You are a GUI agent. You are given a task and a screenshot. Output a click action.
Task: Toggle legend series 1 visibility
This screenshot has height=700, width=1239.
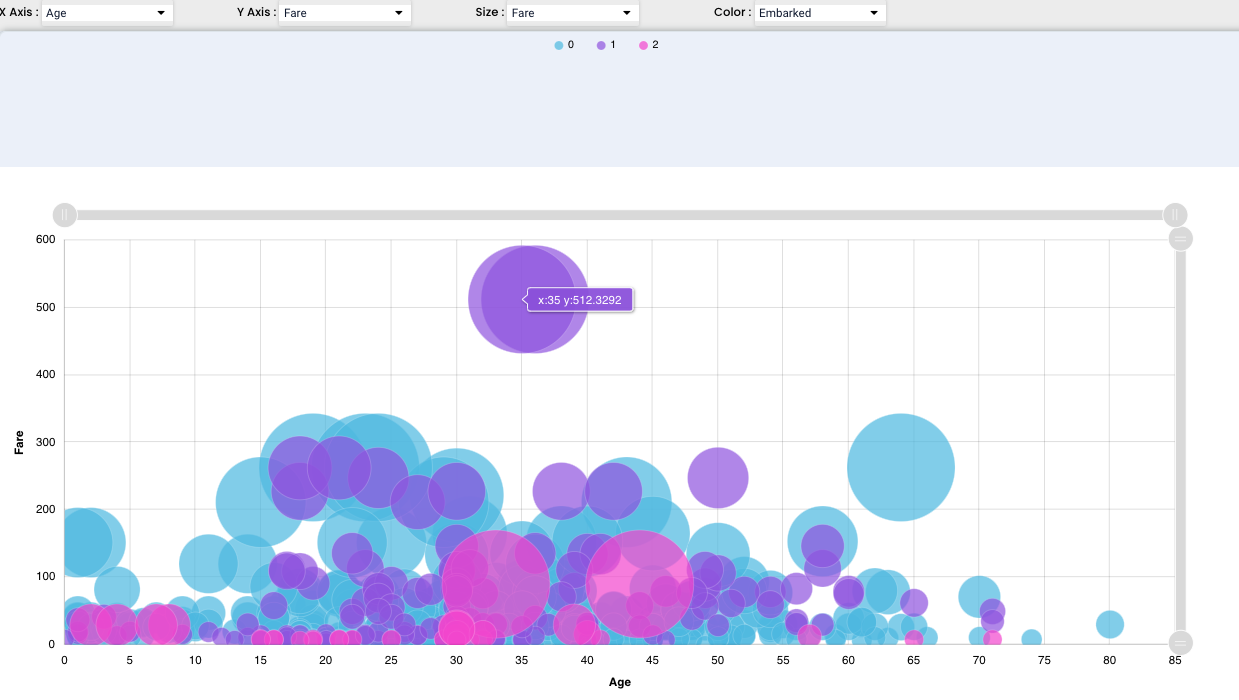click(607, 45)
